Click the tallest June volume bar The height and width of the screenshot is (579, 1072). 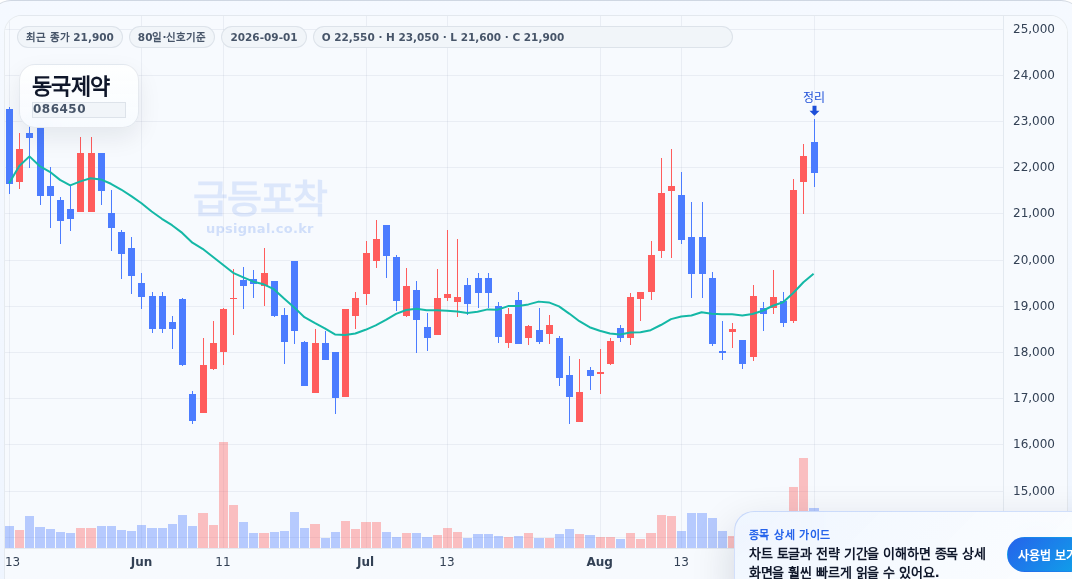pos(223,495)
